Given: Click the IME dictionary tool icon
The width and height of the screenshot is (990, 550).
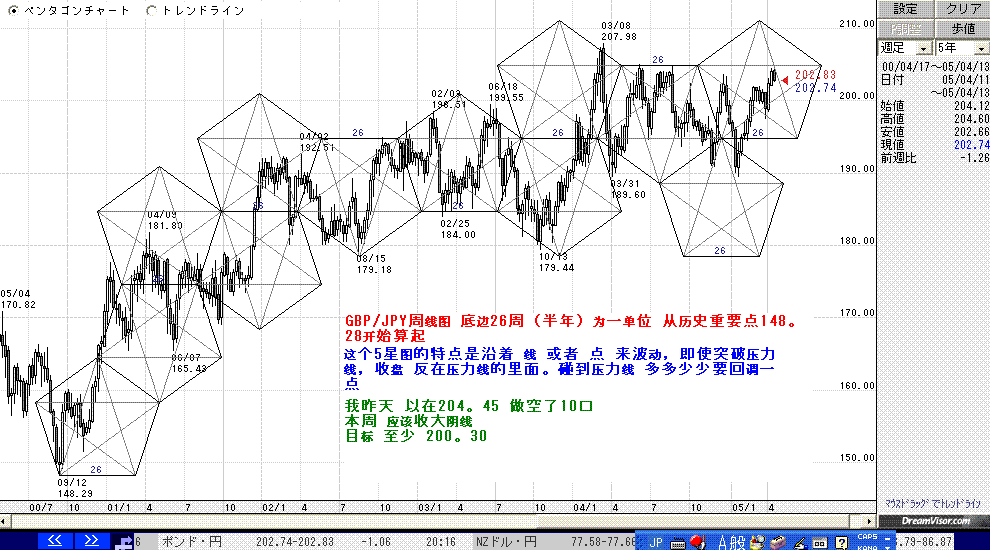Looking at the screenshot, I should point(820,542).
